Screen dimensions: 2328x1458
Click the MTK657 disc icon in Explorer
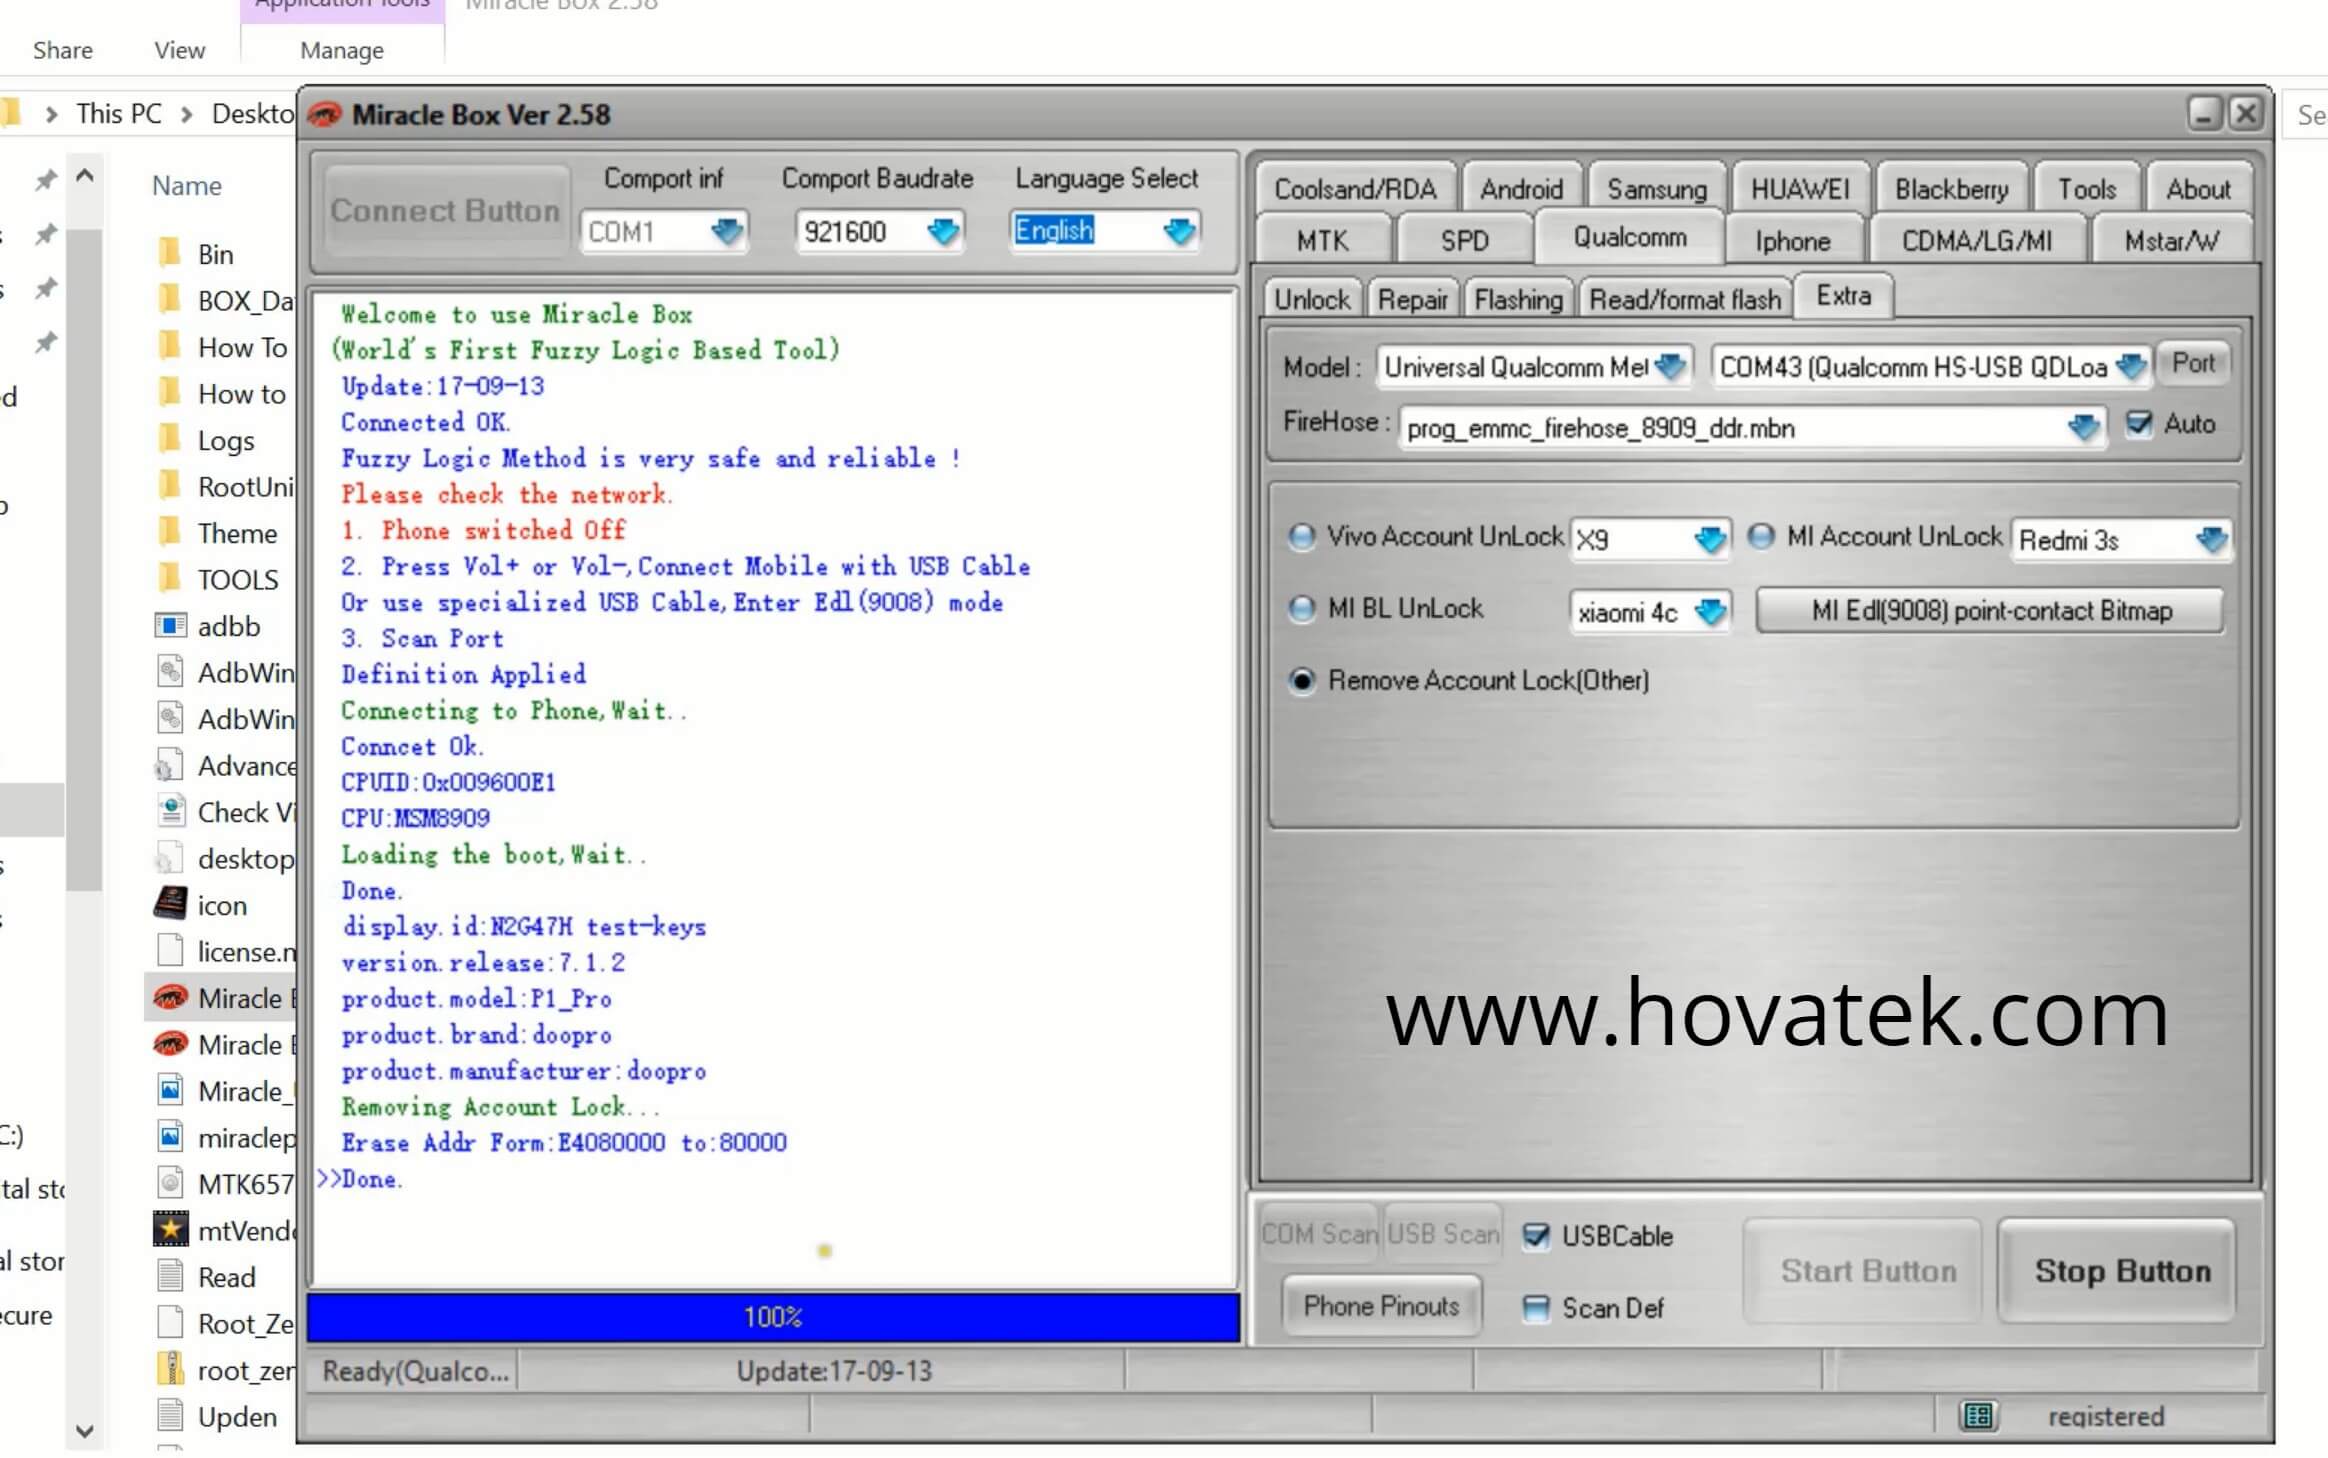pyautogui.click(x=170, y=1183)
